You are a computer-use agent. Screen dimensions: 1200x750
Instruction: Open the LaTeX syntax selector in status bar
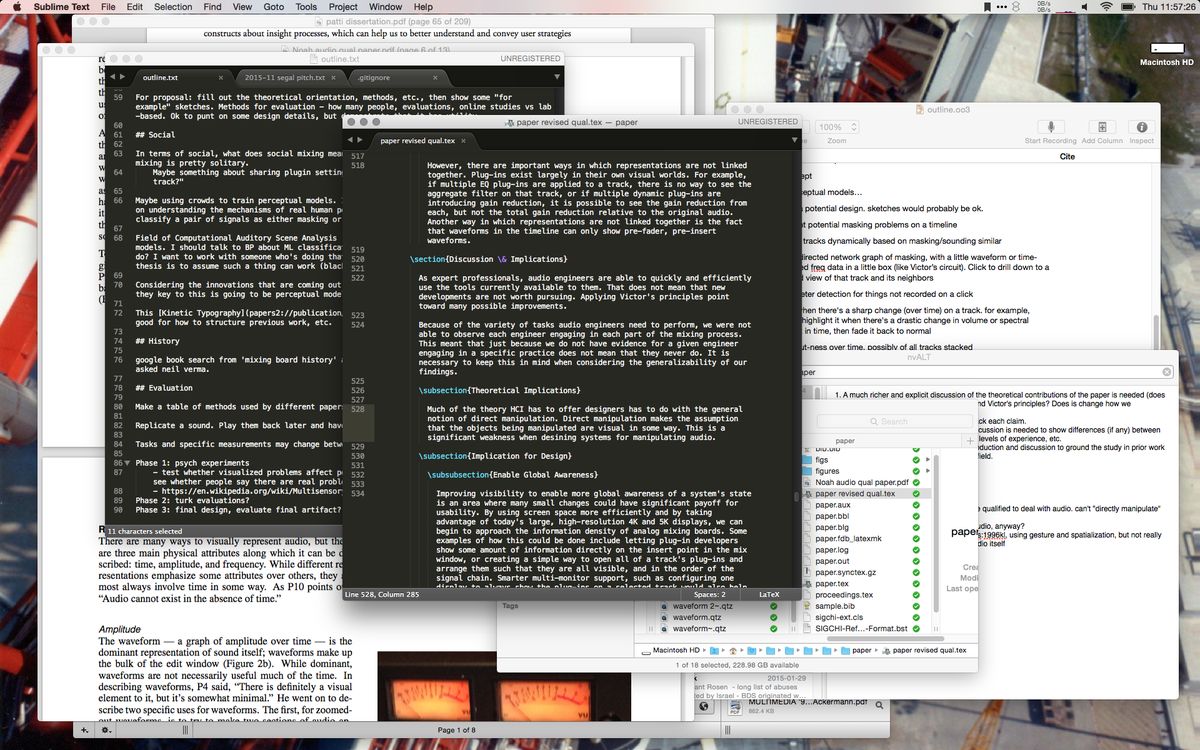pos(768,594)
